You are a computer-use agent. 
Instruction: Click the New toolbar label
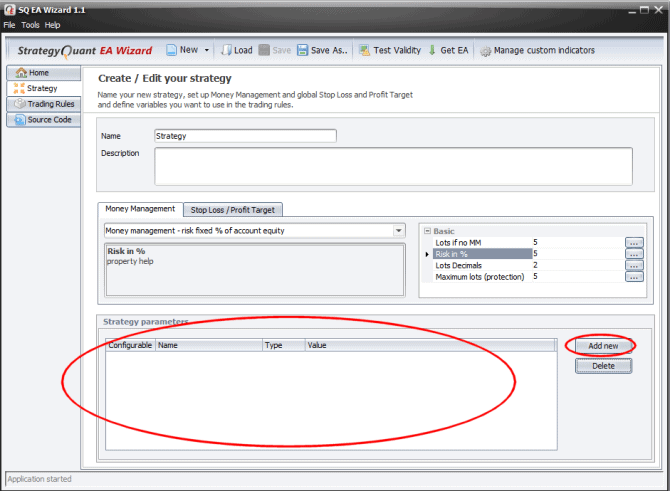coord(189,50)
